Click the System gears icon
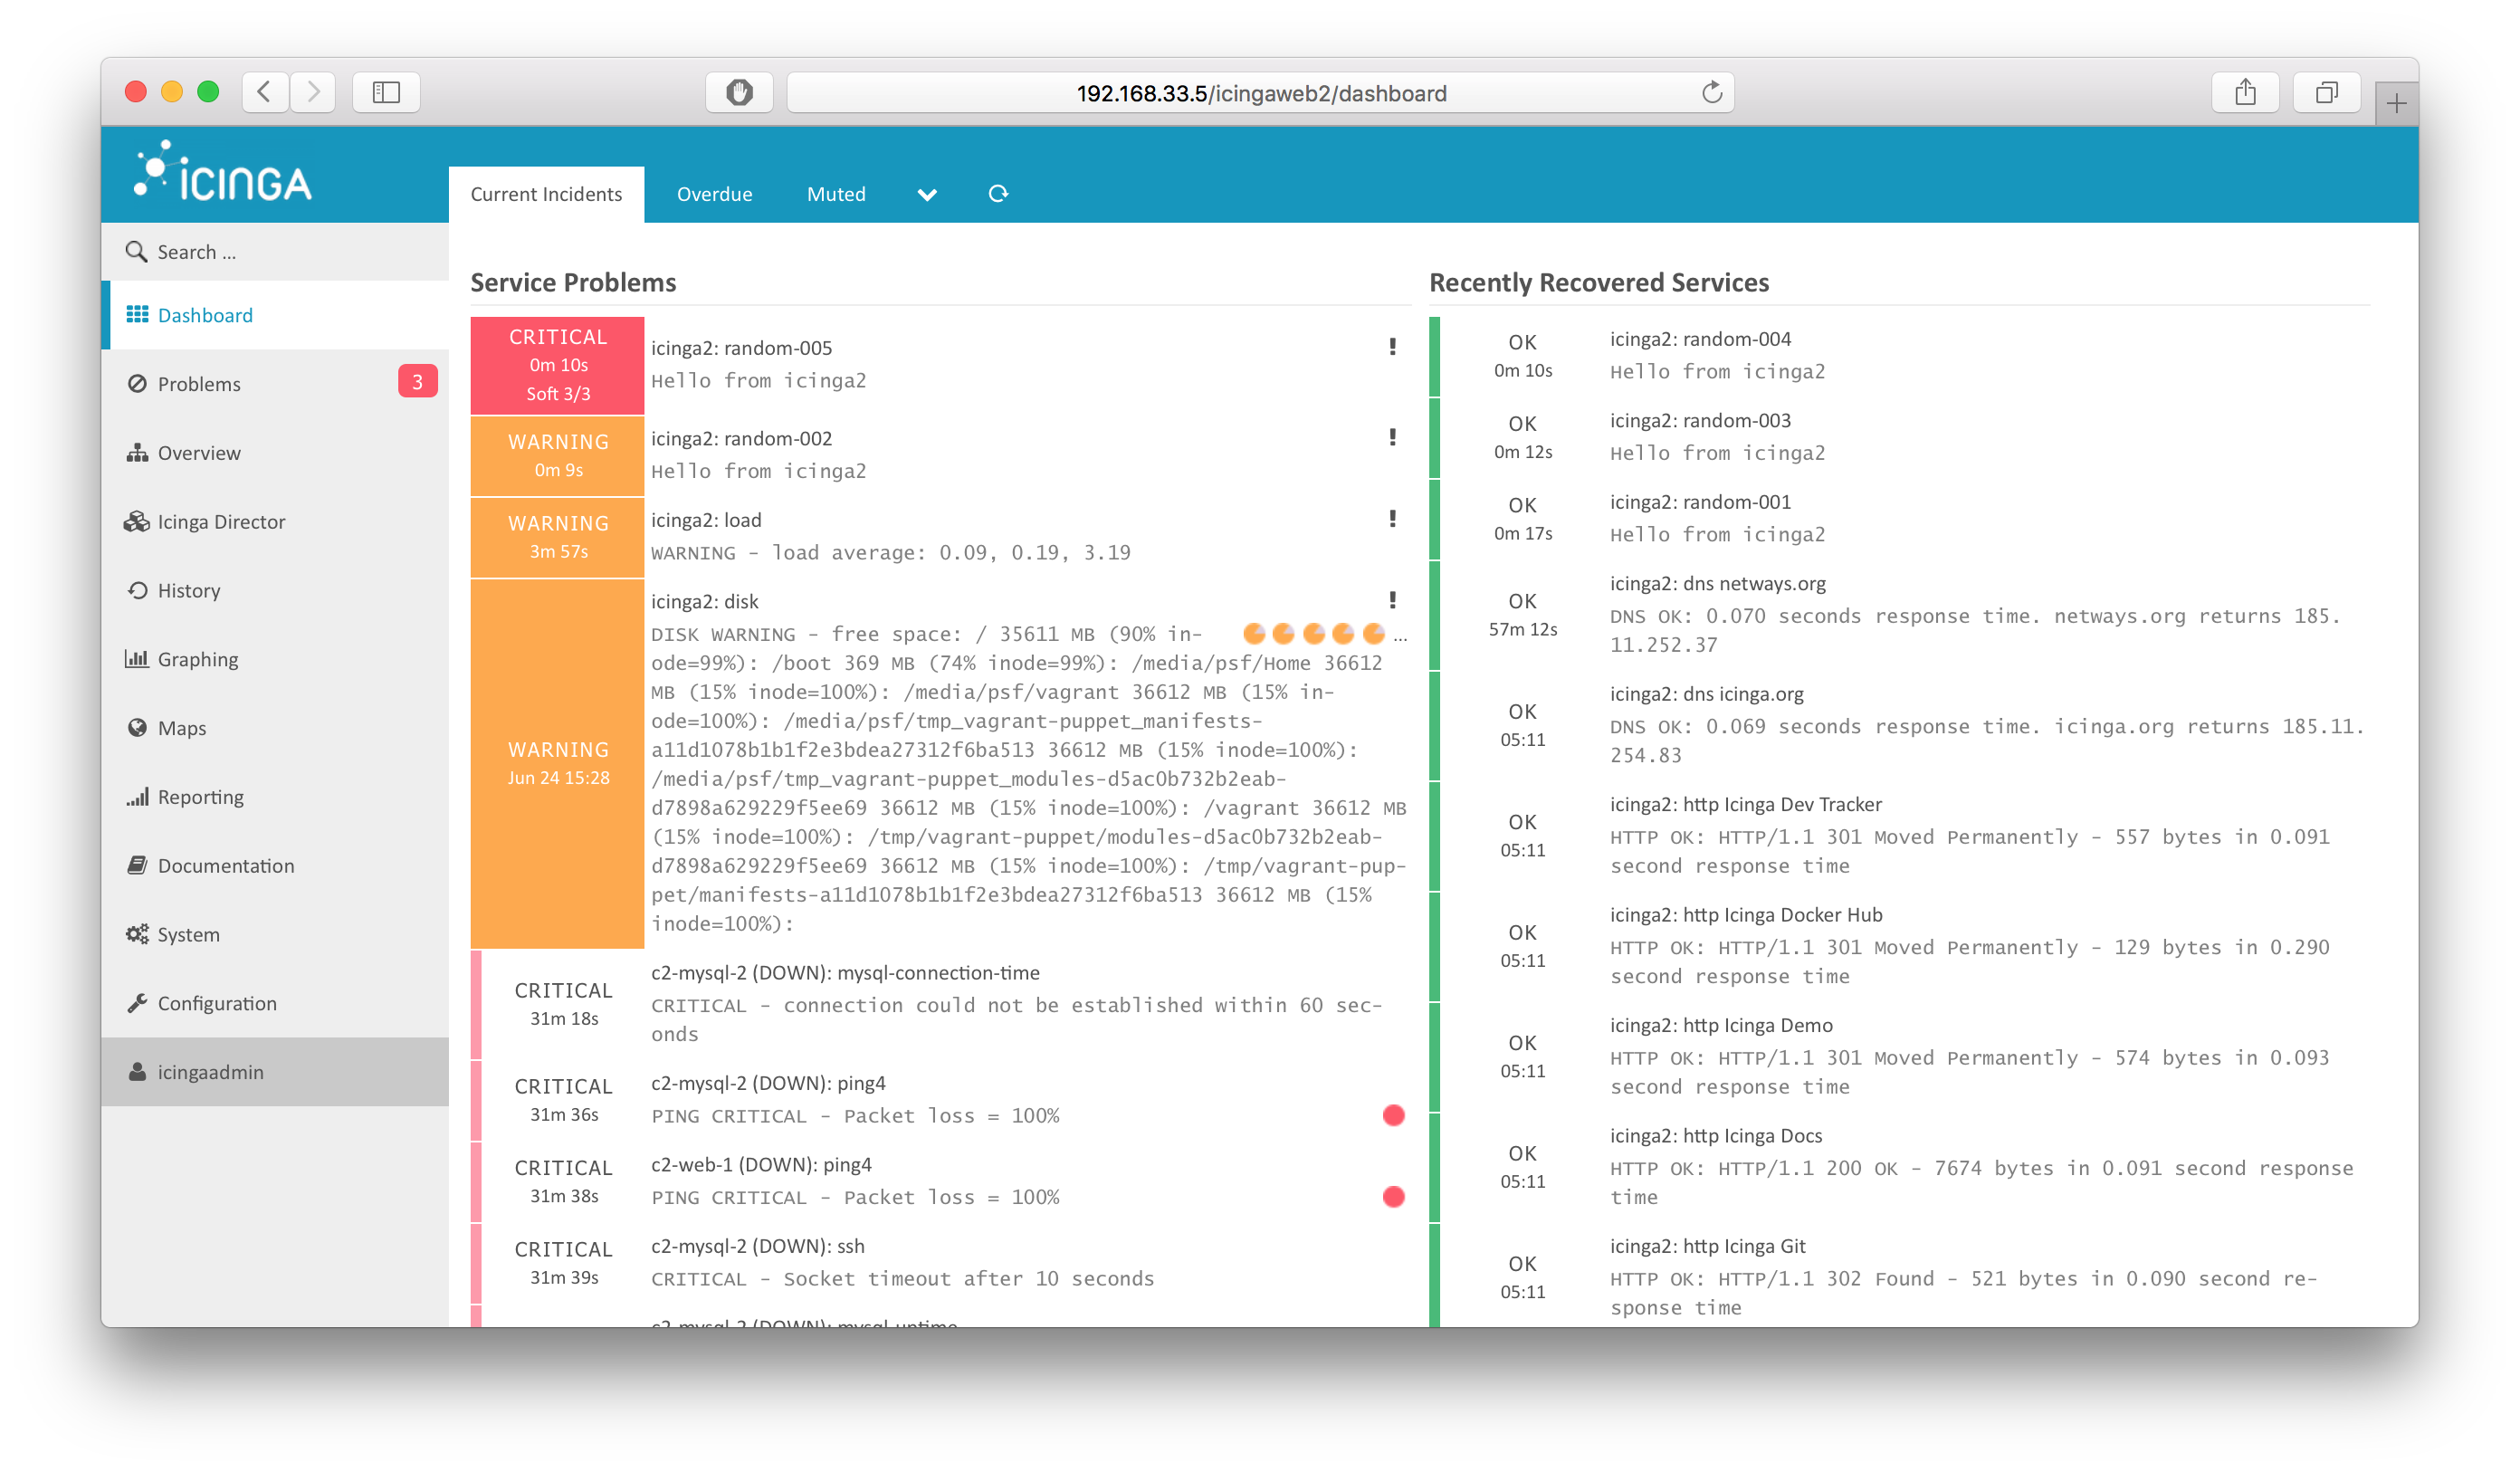2520x1472 pixels. (x=137, y=934)
